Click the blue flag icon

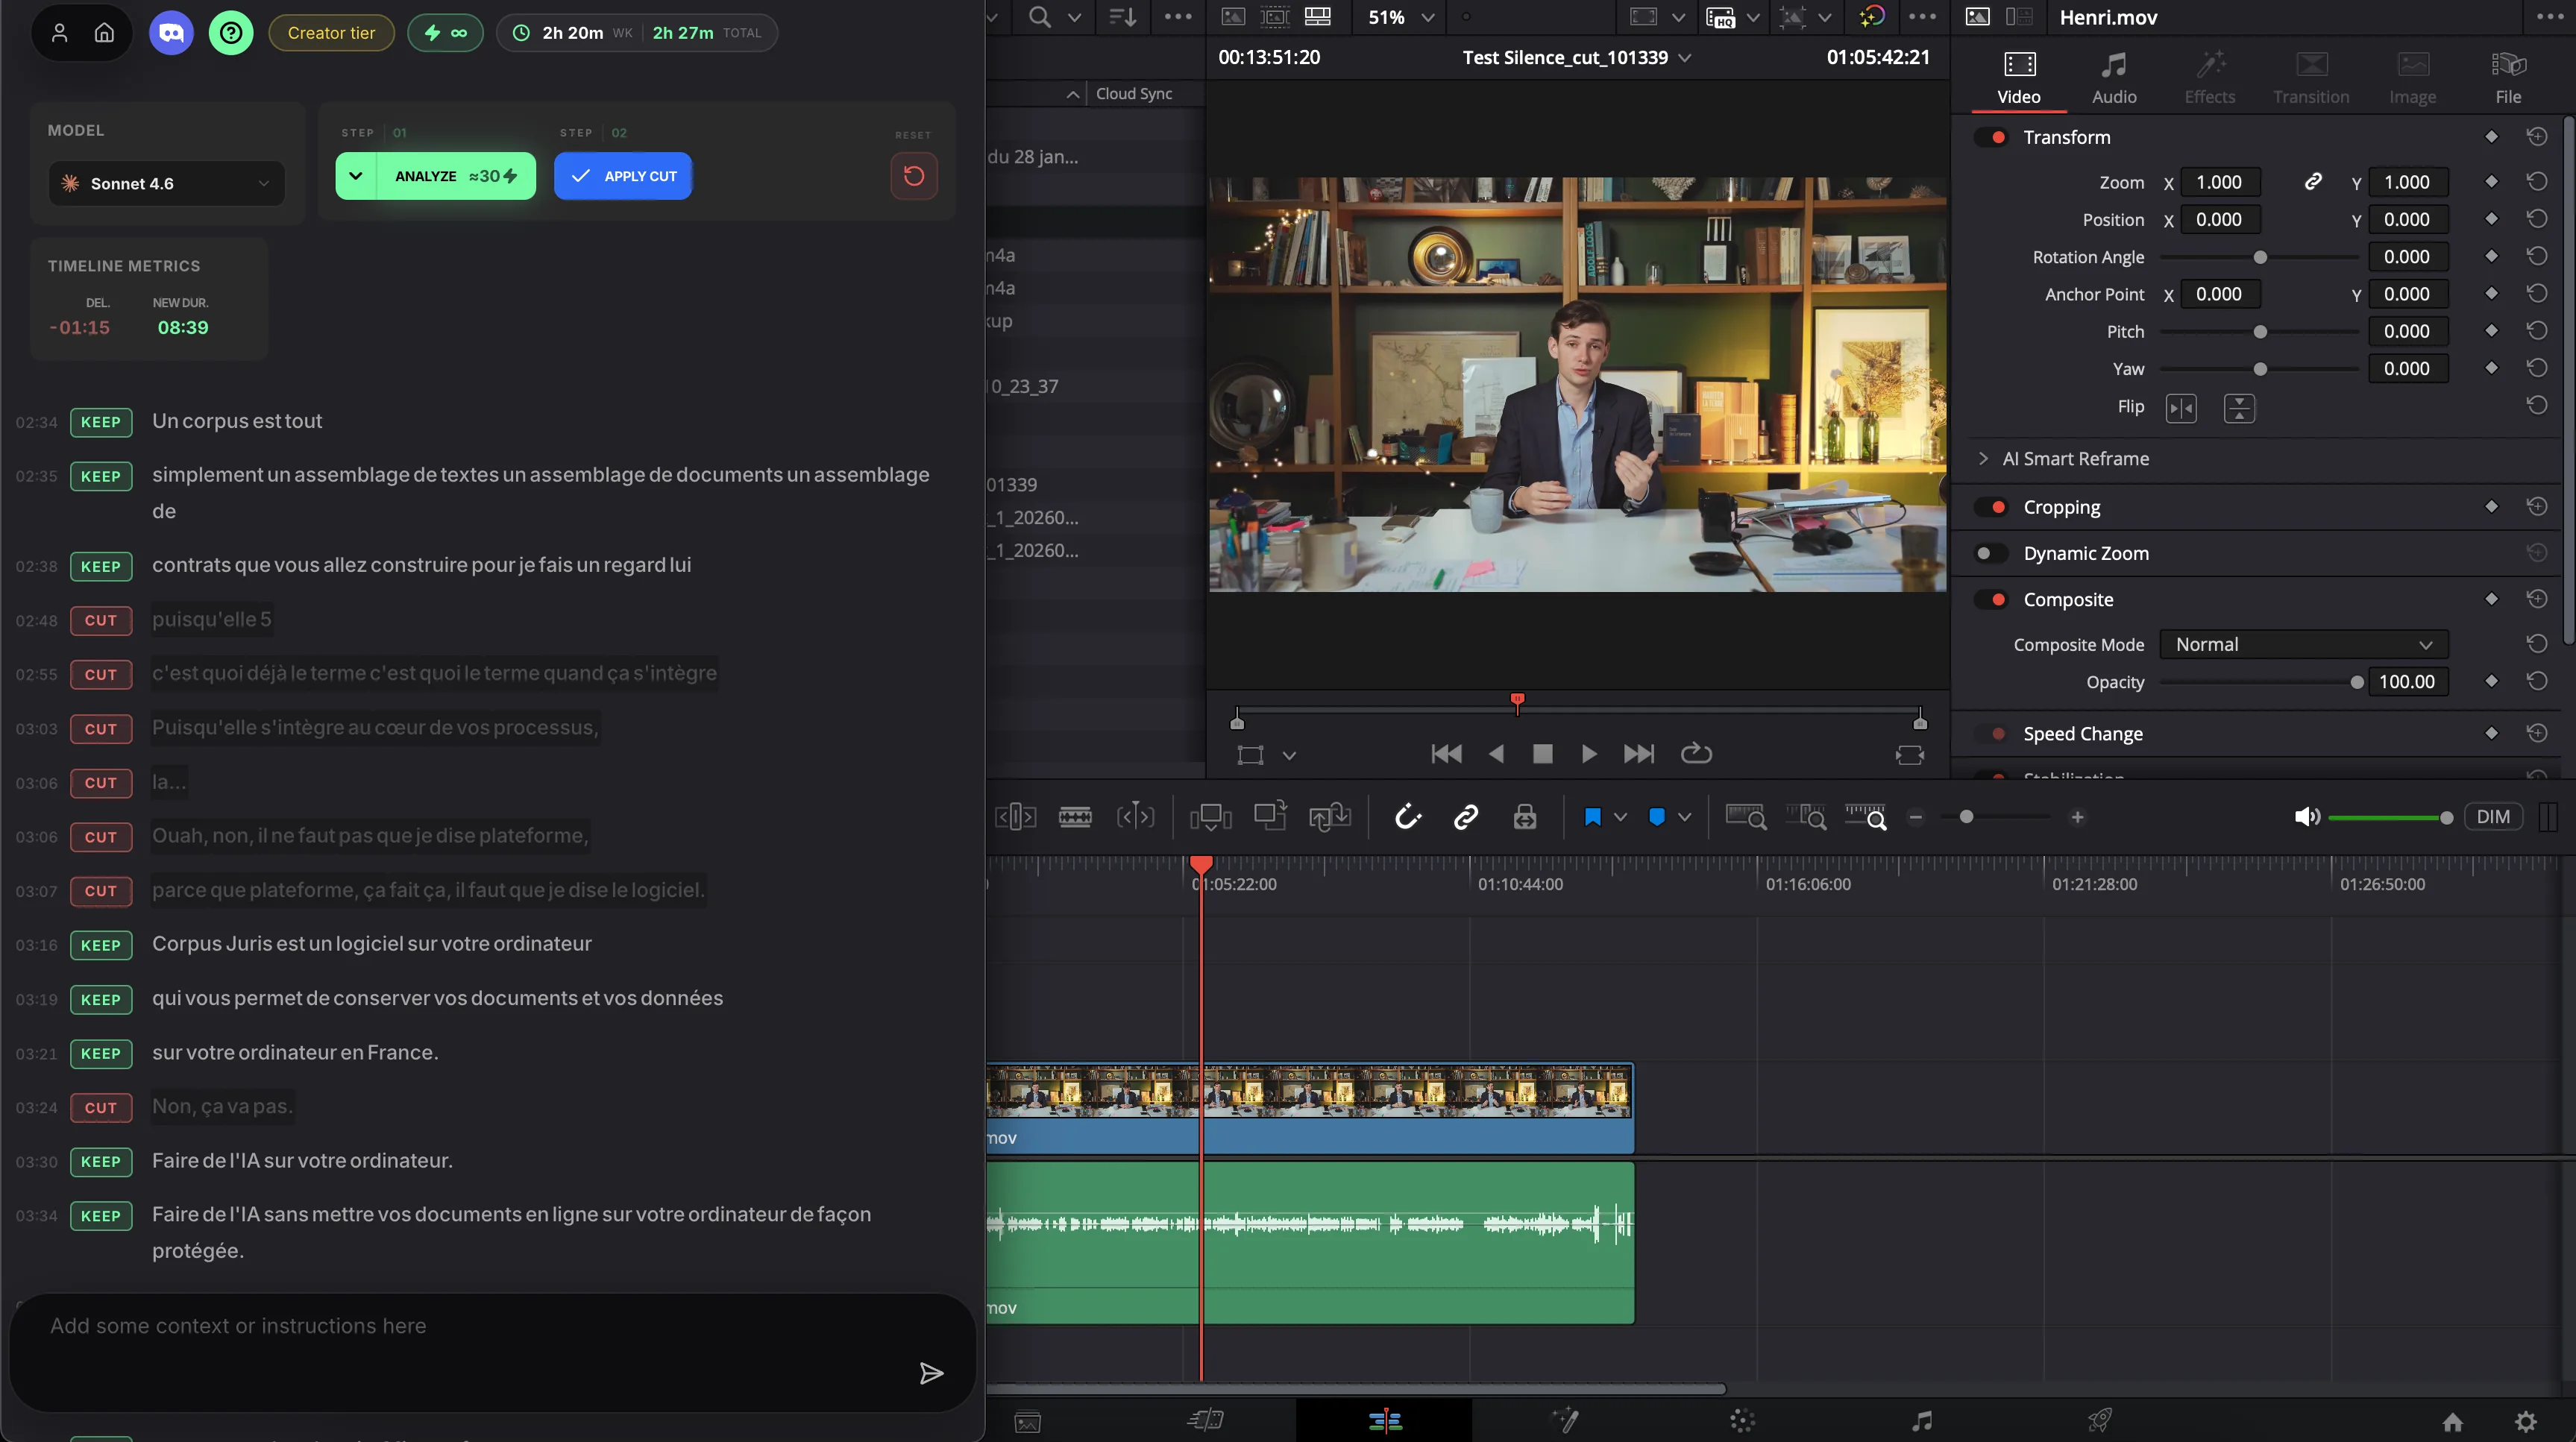[x=1593, y=817]
